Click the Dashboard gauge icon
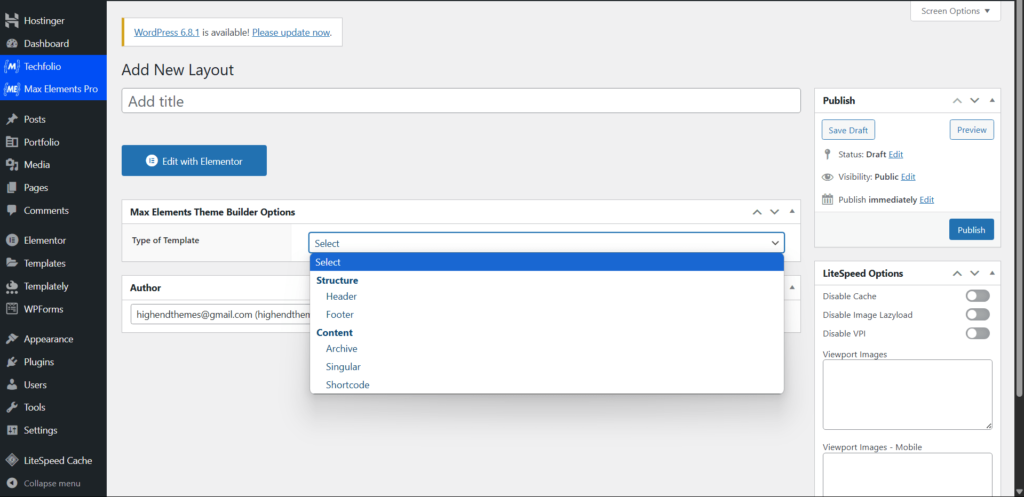The image size is (1024, 497). (x=12, y=44)
